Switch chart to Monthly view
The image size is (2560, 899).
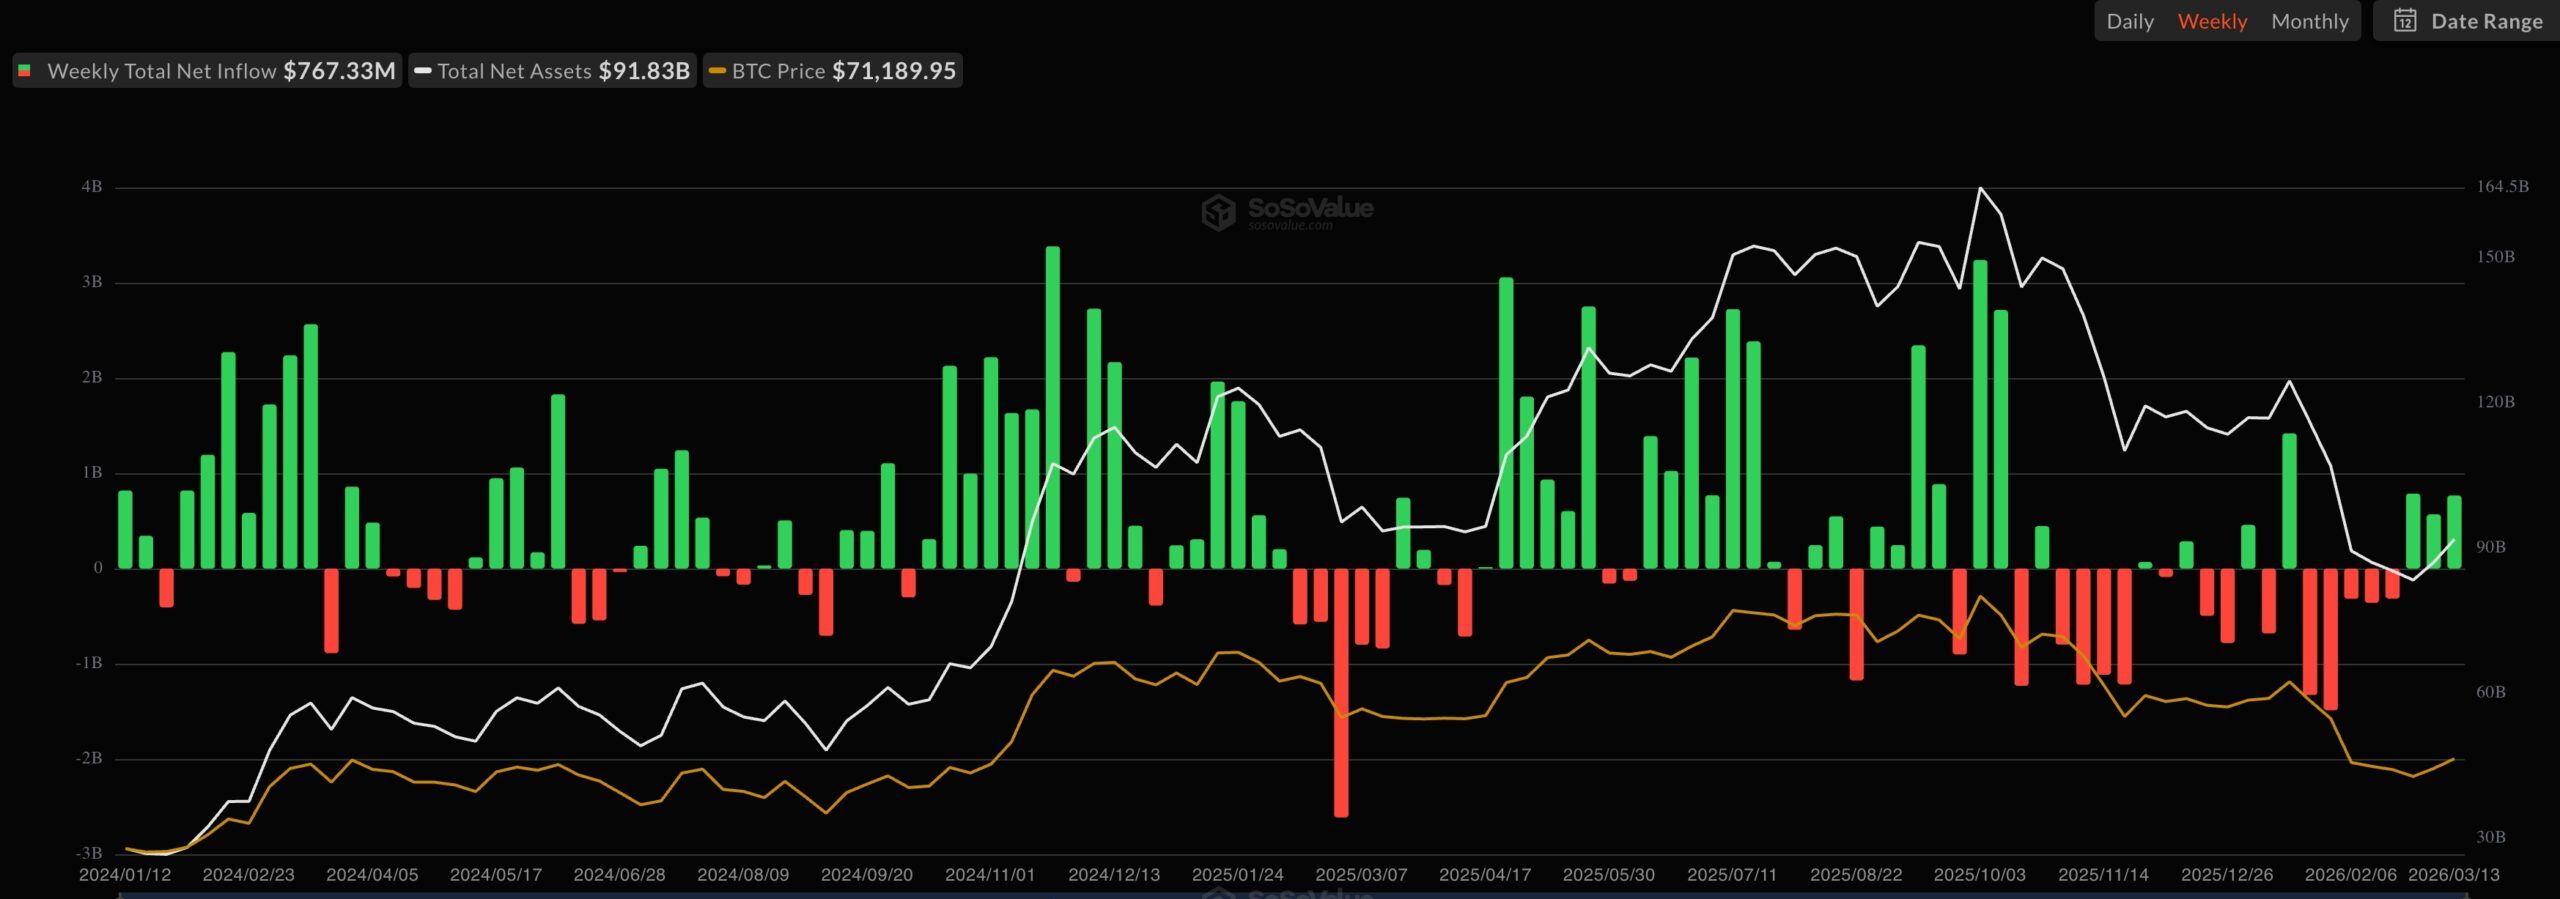click(2309, 21)
